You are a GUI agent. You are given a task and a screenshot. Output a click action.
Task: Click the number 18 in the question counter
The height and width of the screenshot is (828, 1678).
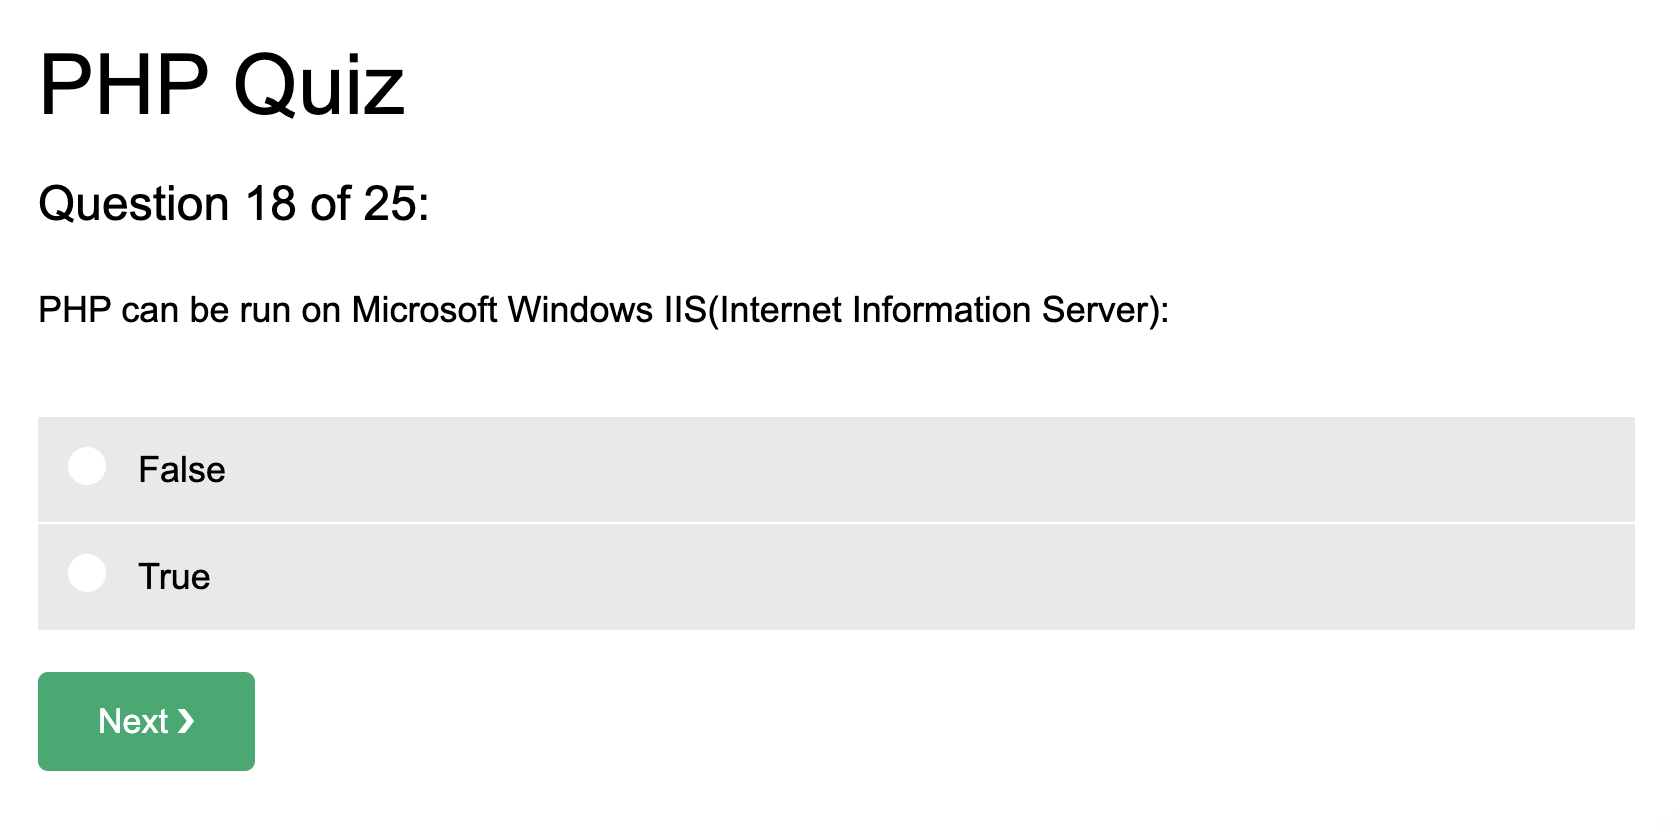tap(270, 204)
